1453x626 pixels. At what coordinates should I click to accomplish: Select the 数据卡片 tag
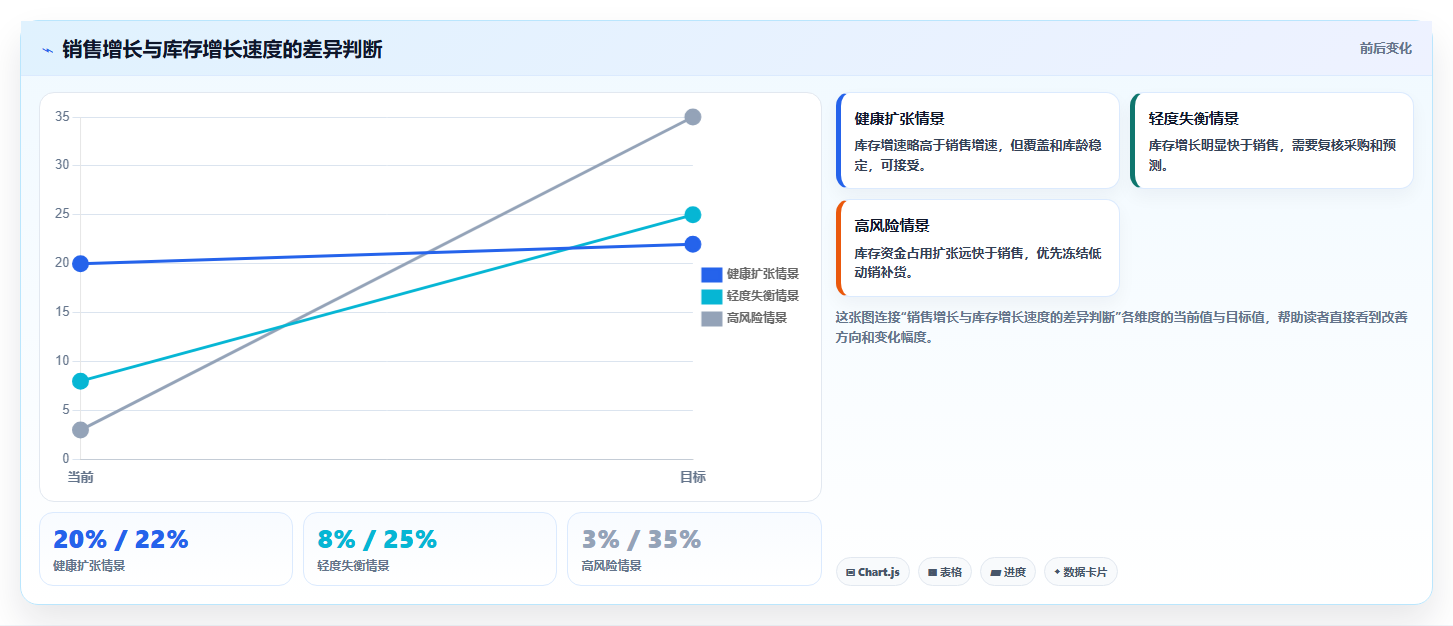tap(1081, 572)
